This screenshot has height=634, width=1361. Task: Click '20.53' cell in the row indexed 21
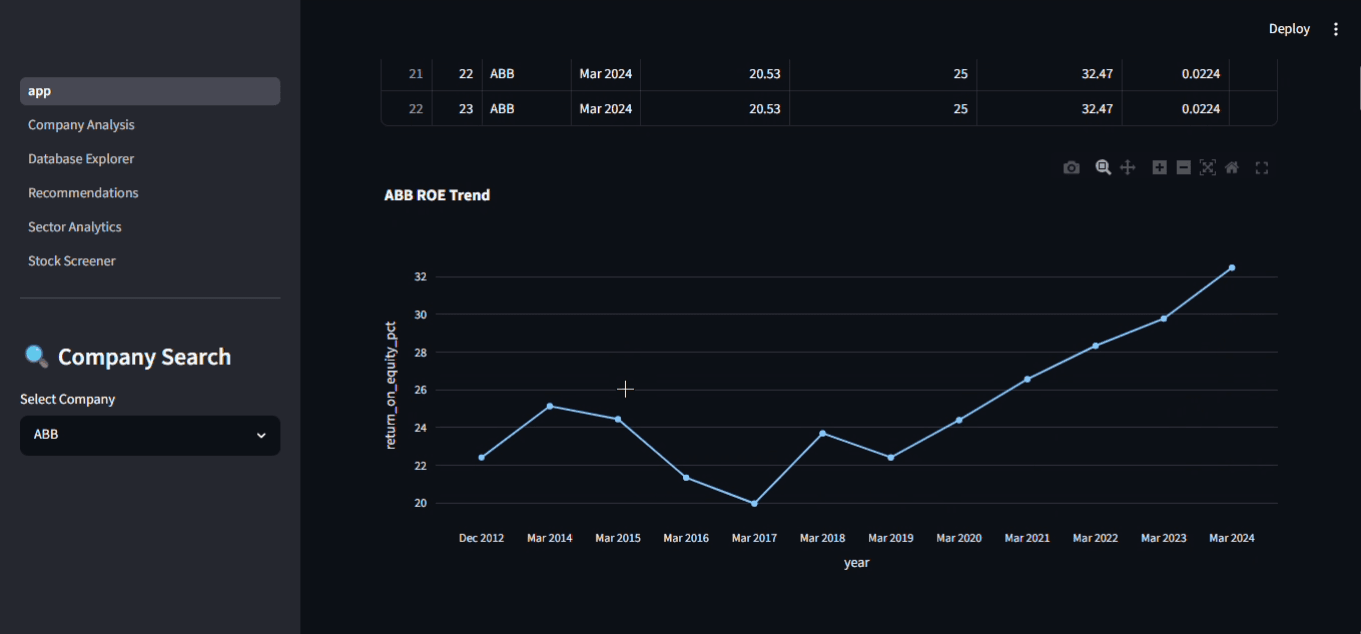[715, 74]
